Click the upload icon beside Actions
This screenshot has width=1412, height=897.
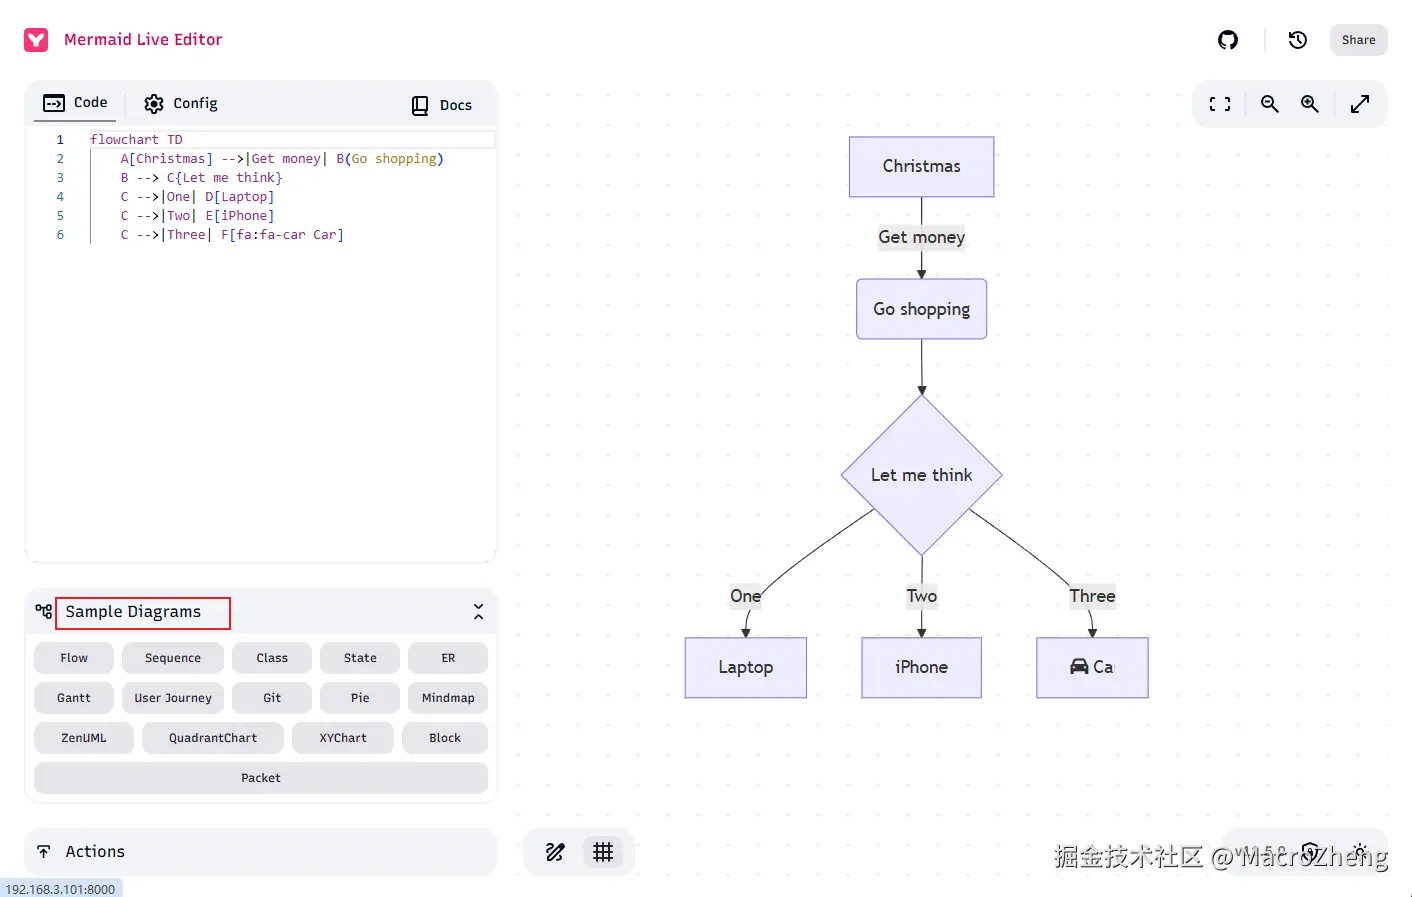(44, 852)
